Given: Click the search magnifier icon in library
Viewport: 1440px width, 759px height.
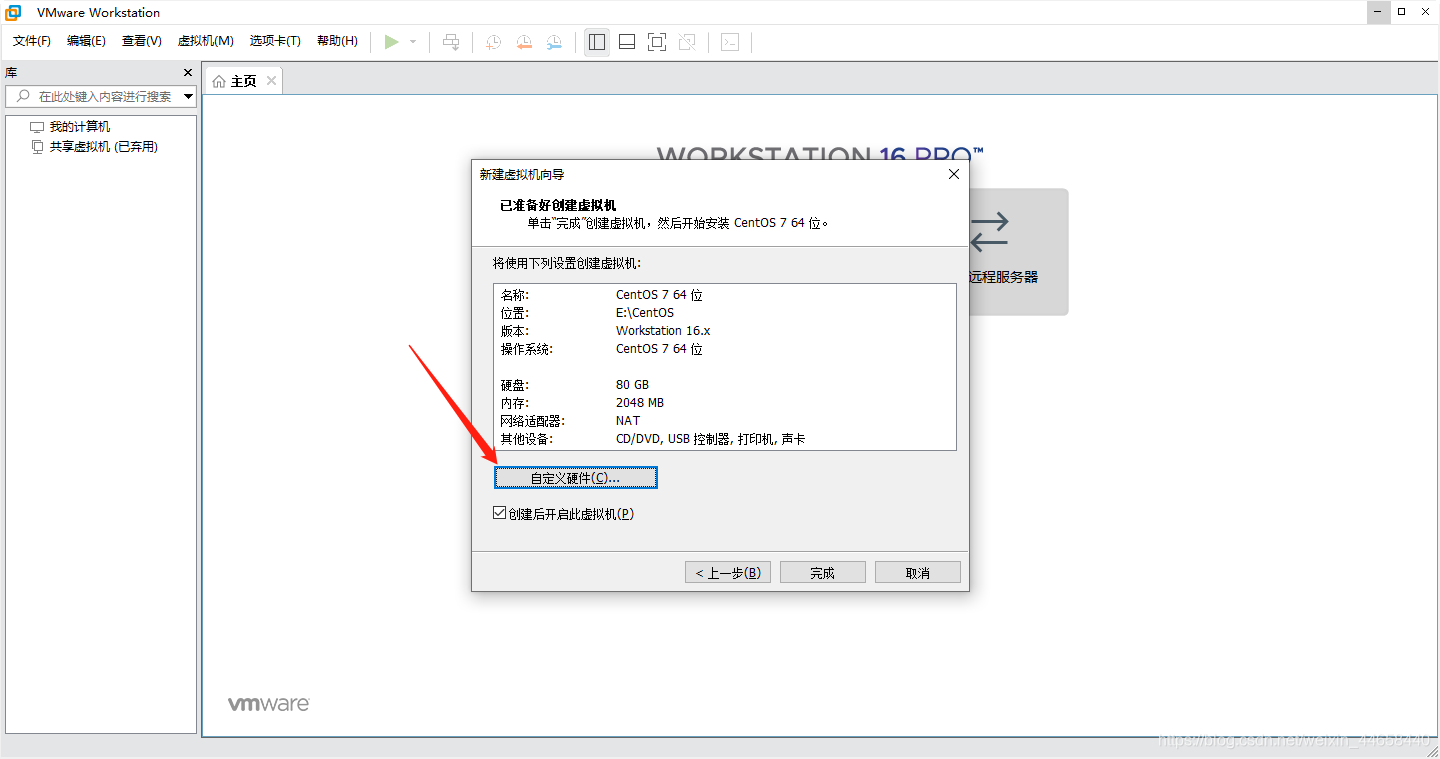Looking at the screenshot, I should tap(23, 96).
